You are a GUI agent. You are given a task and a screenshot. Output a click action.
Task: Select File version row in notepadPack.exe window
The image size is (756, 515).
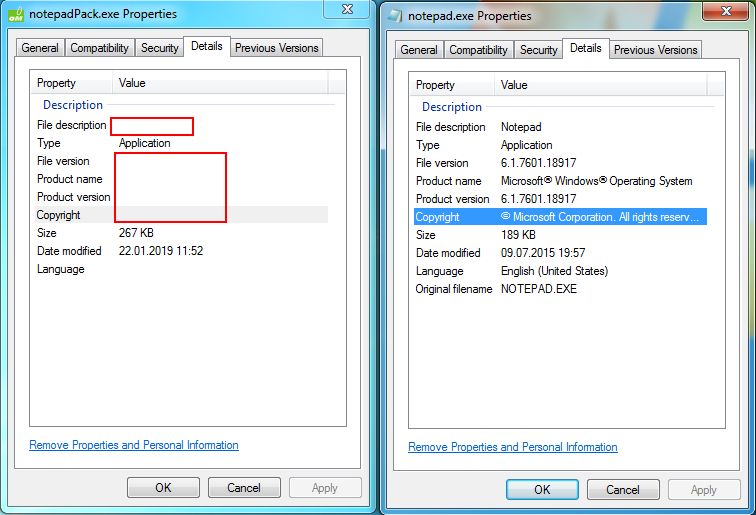tap(180, 161)
